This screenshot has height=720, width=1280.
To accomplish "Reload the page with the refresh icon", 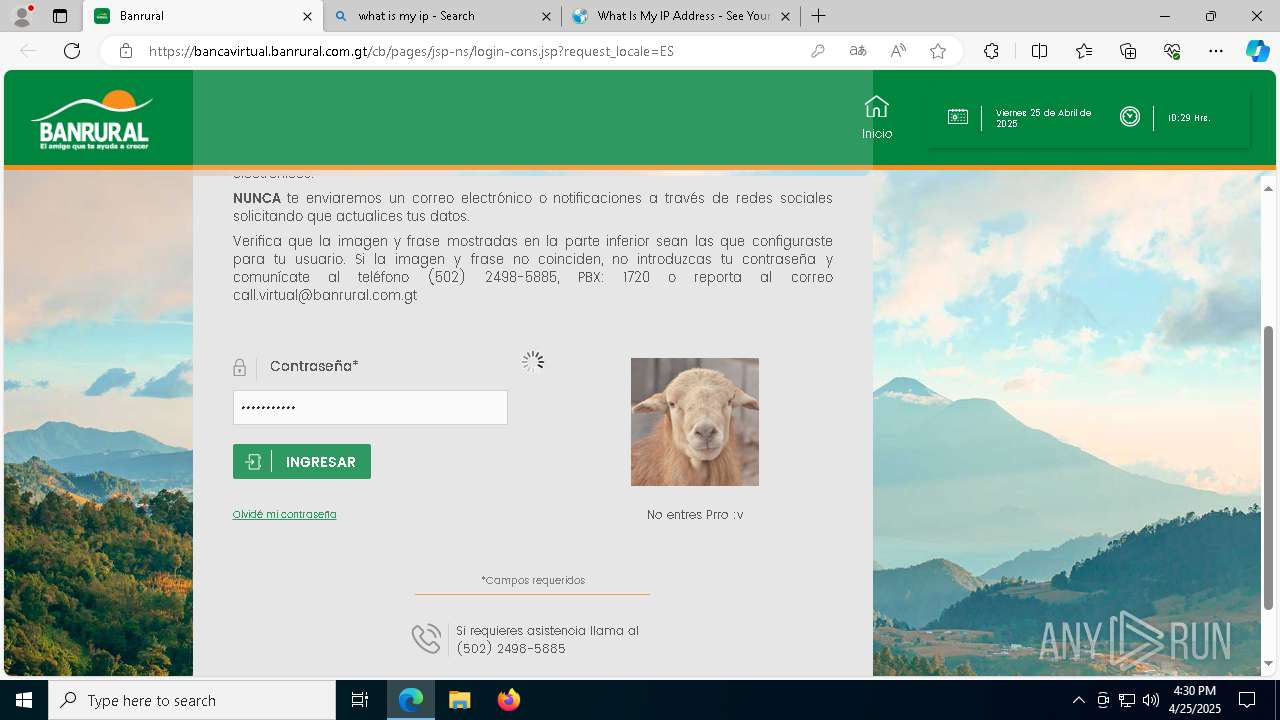I will [x=72, y=51].
